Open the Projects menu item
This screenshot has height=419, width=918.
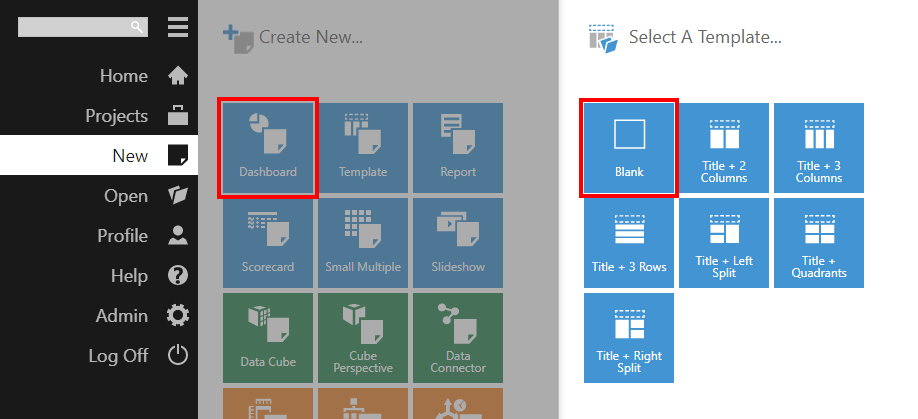coord(116,116)
